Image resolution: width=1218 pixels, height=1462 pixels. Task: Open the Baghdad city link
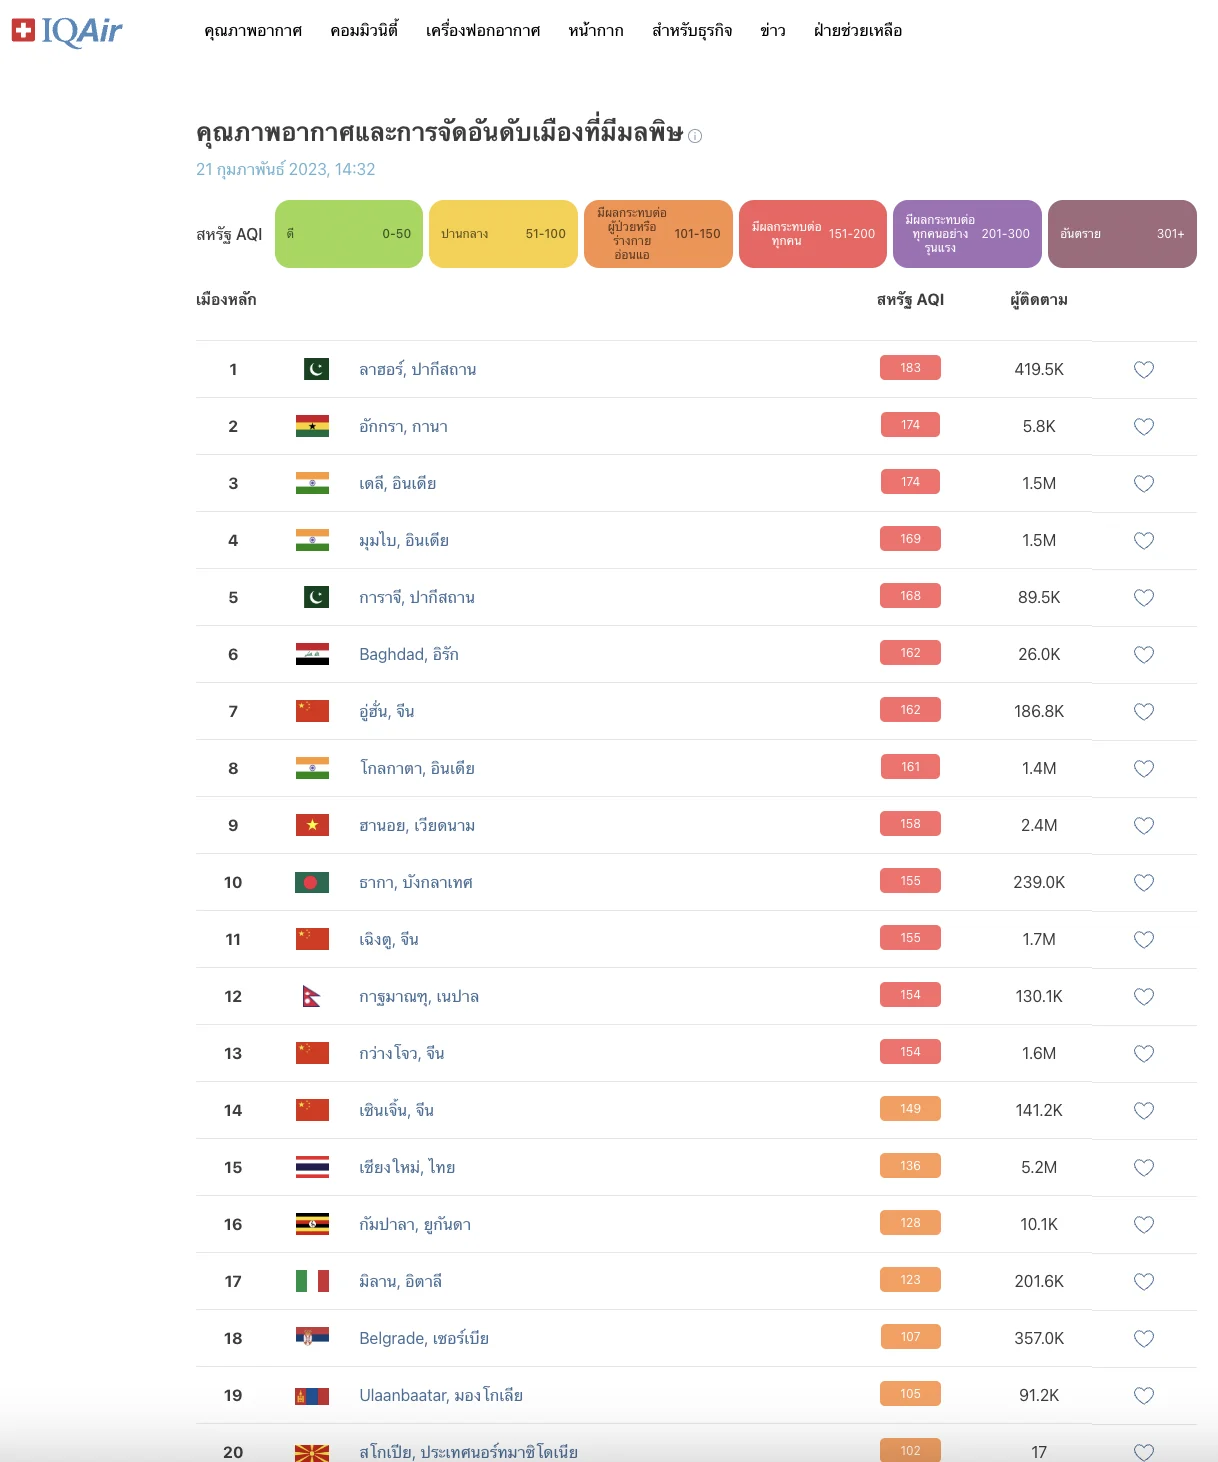[x=409, y=654]
